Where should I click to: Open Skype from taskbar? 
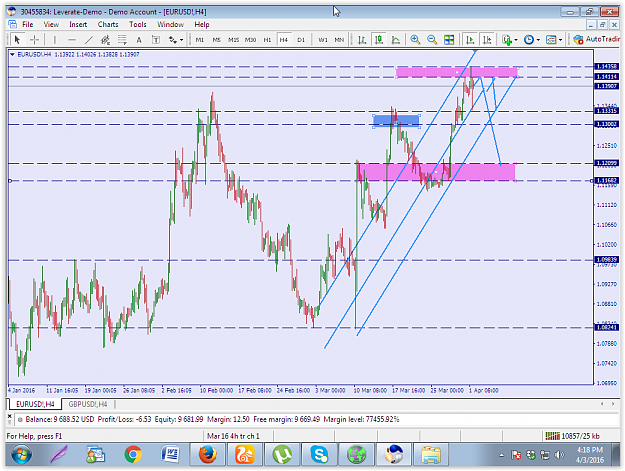(320, 455)
